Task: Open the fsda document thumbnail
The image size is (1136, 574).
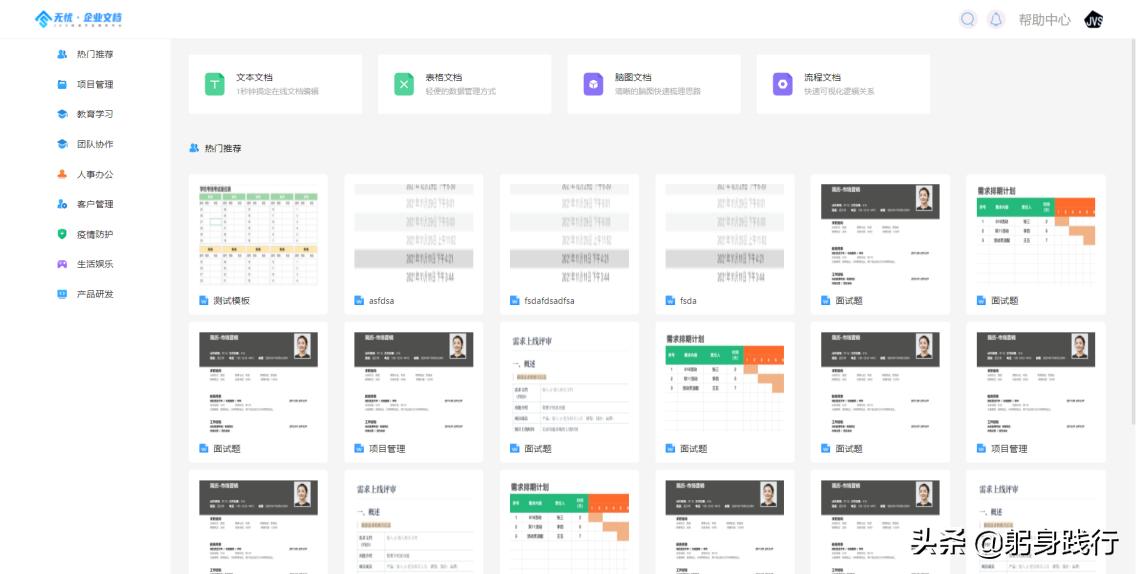Action: (x=724, y=235)
